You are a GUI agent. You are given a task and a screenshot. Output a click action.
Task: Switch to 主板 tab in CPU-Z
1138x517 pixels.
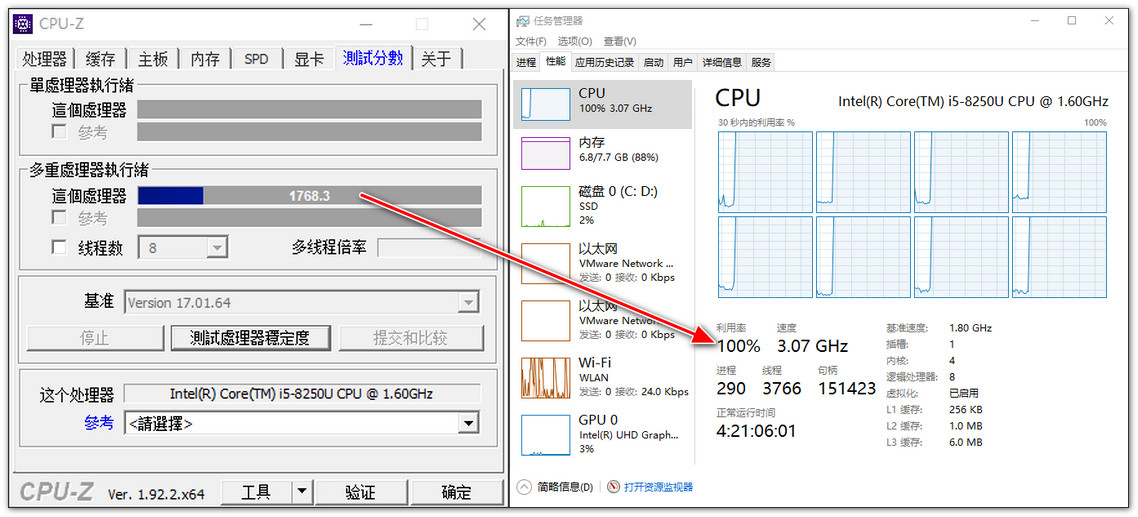tap(153, 59)
